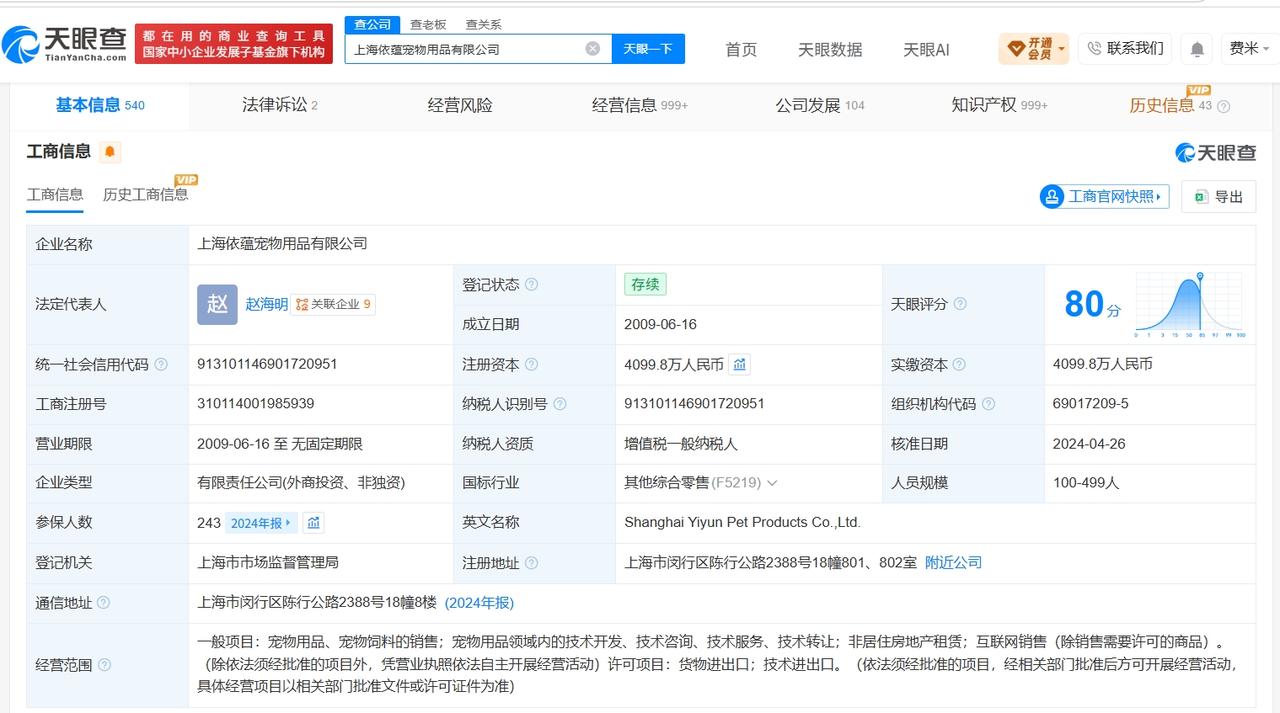The height and width of the screenshot is (713, 1280).
Task: Clear the search box with the X icon
Action: [x=593, y=48]
